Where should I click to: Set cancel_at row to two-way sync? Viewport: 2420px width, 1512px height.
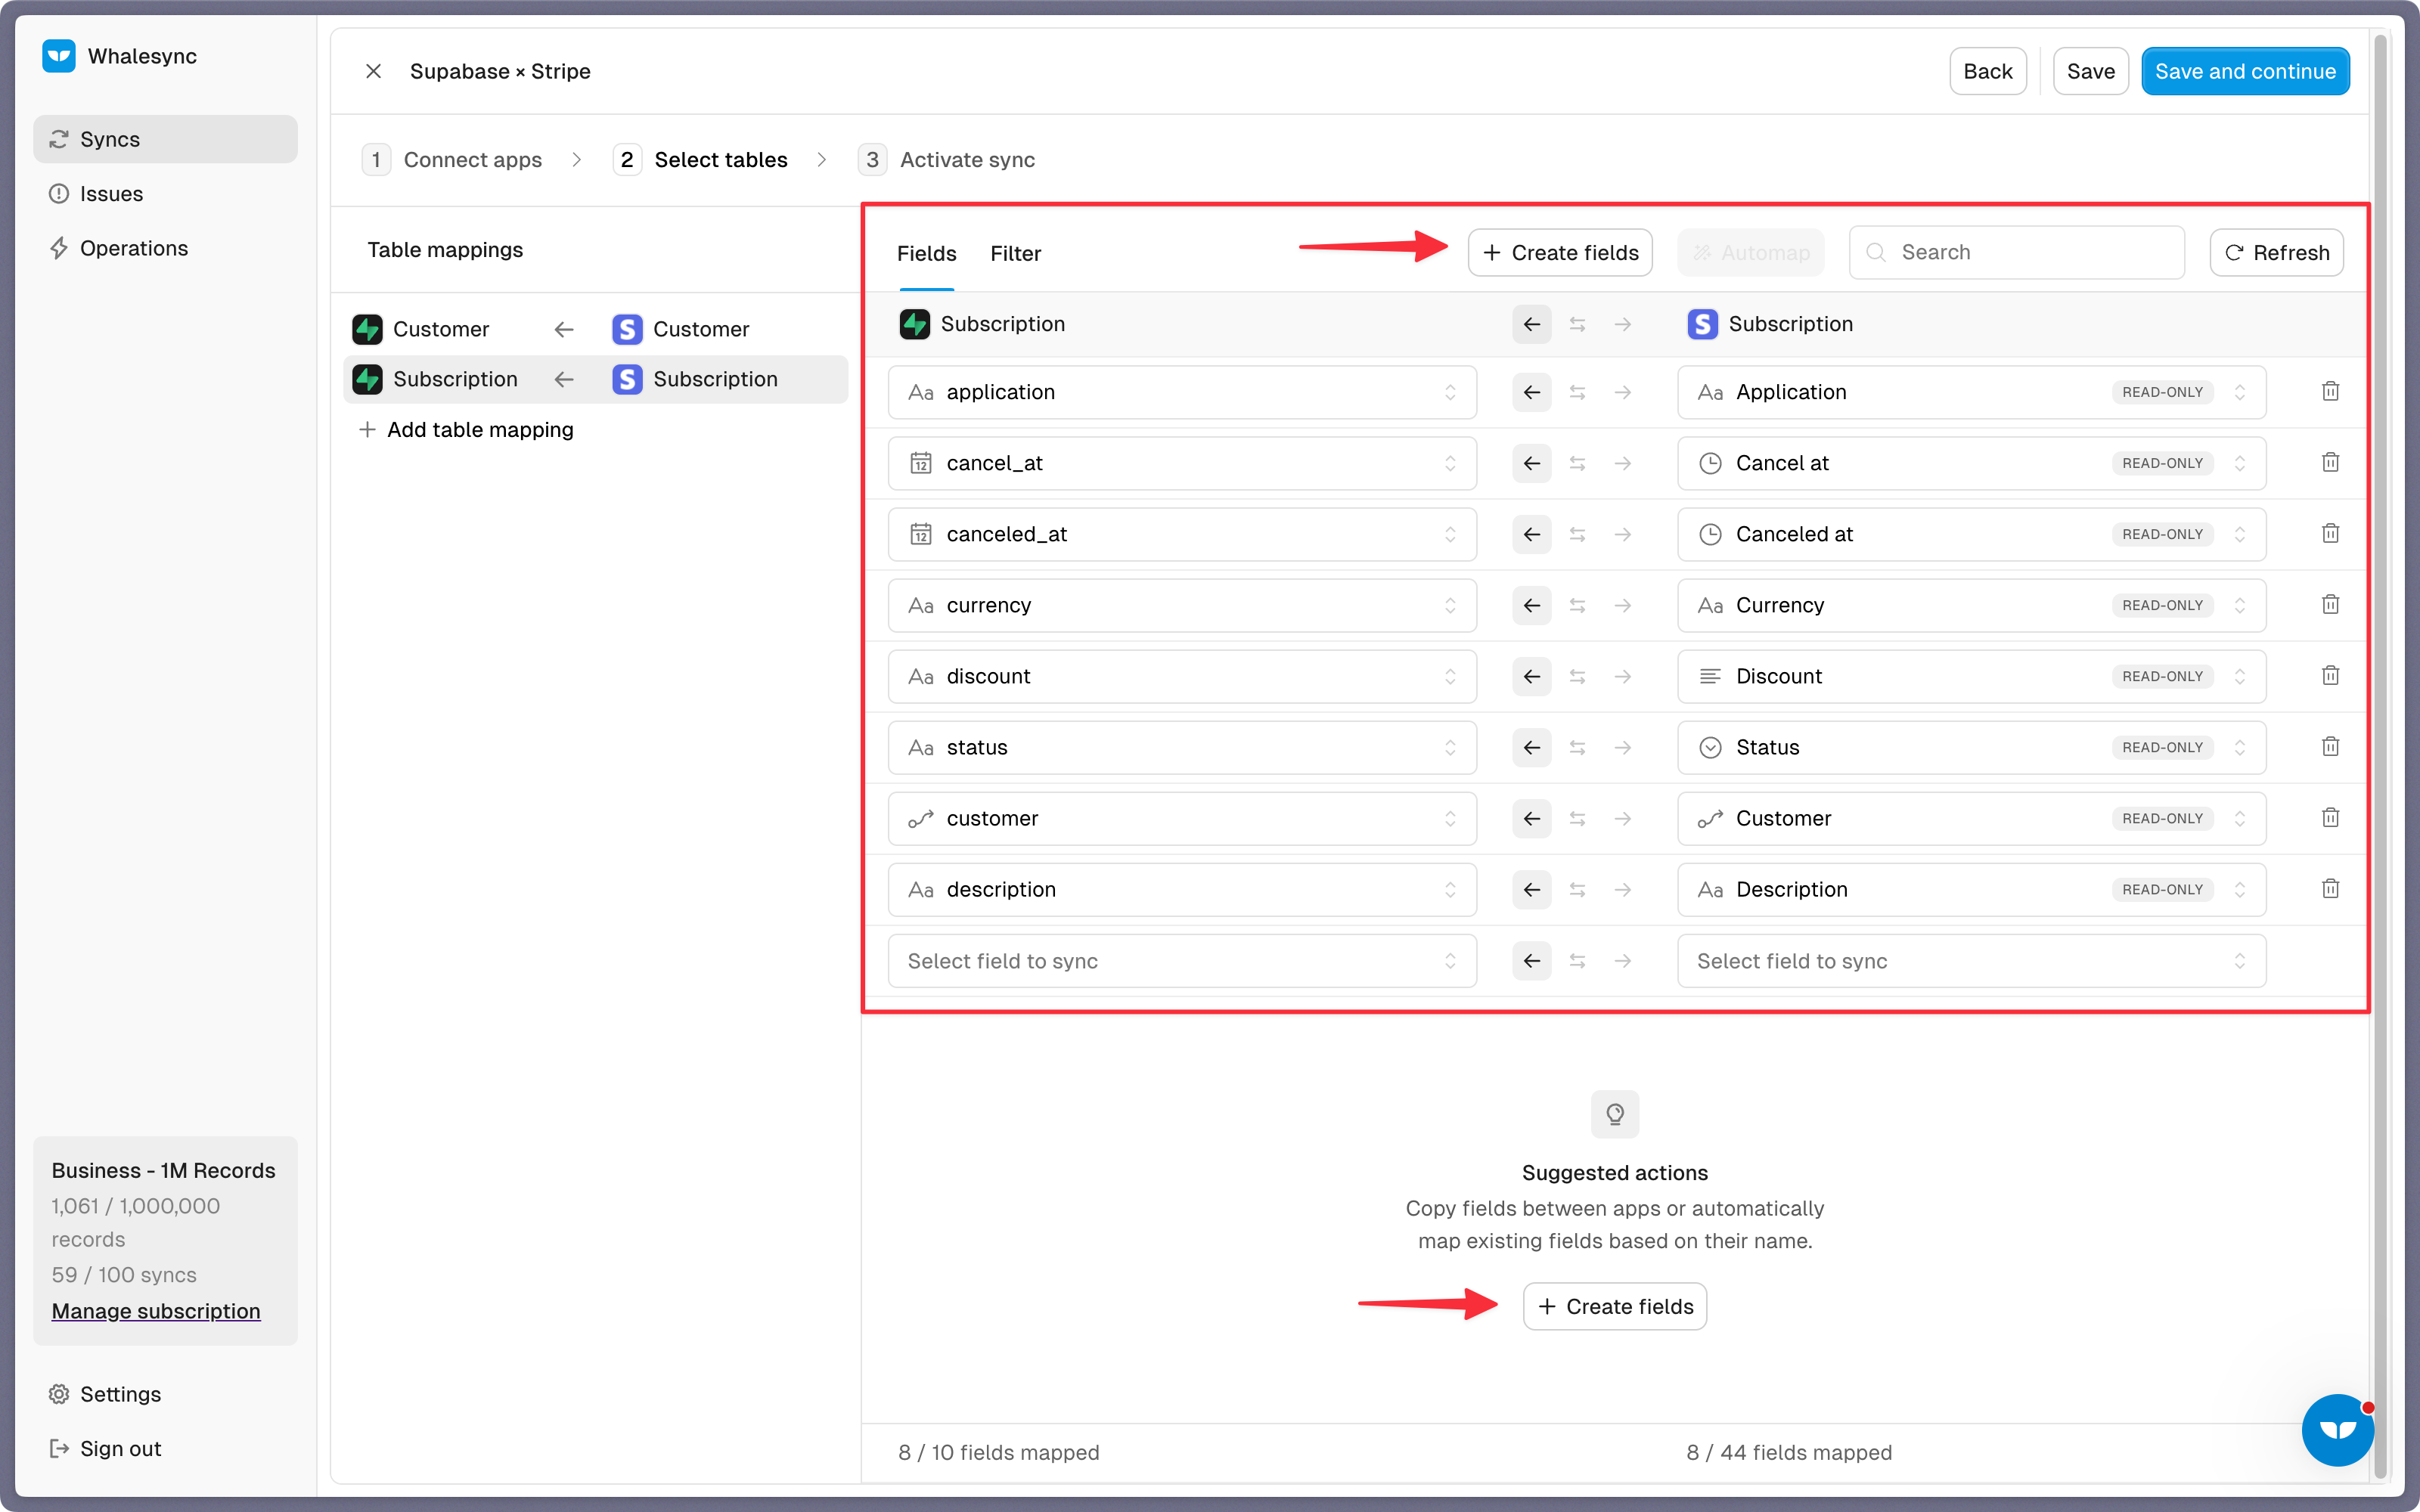coord(1577,463)
